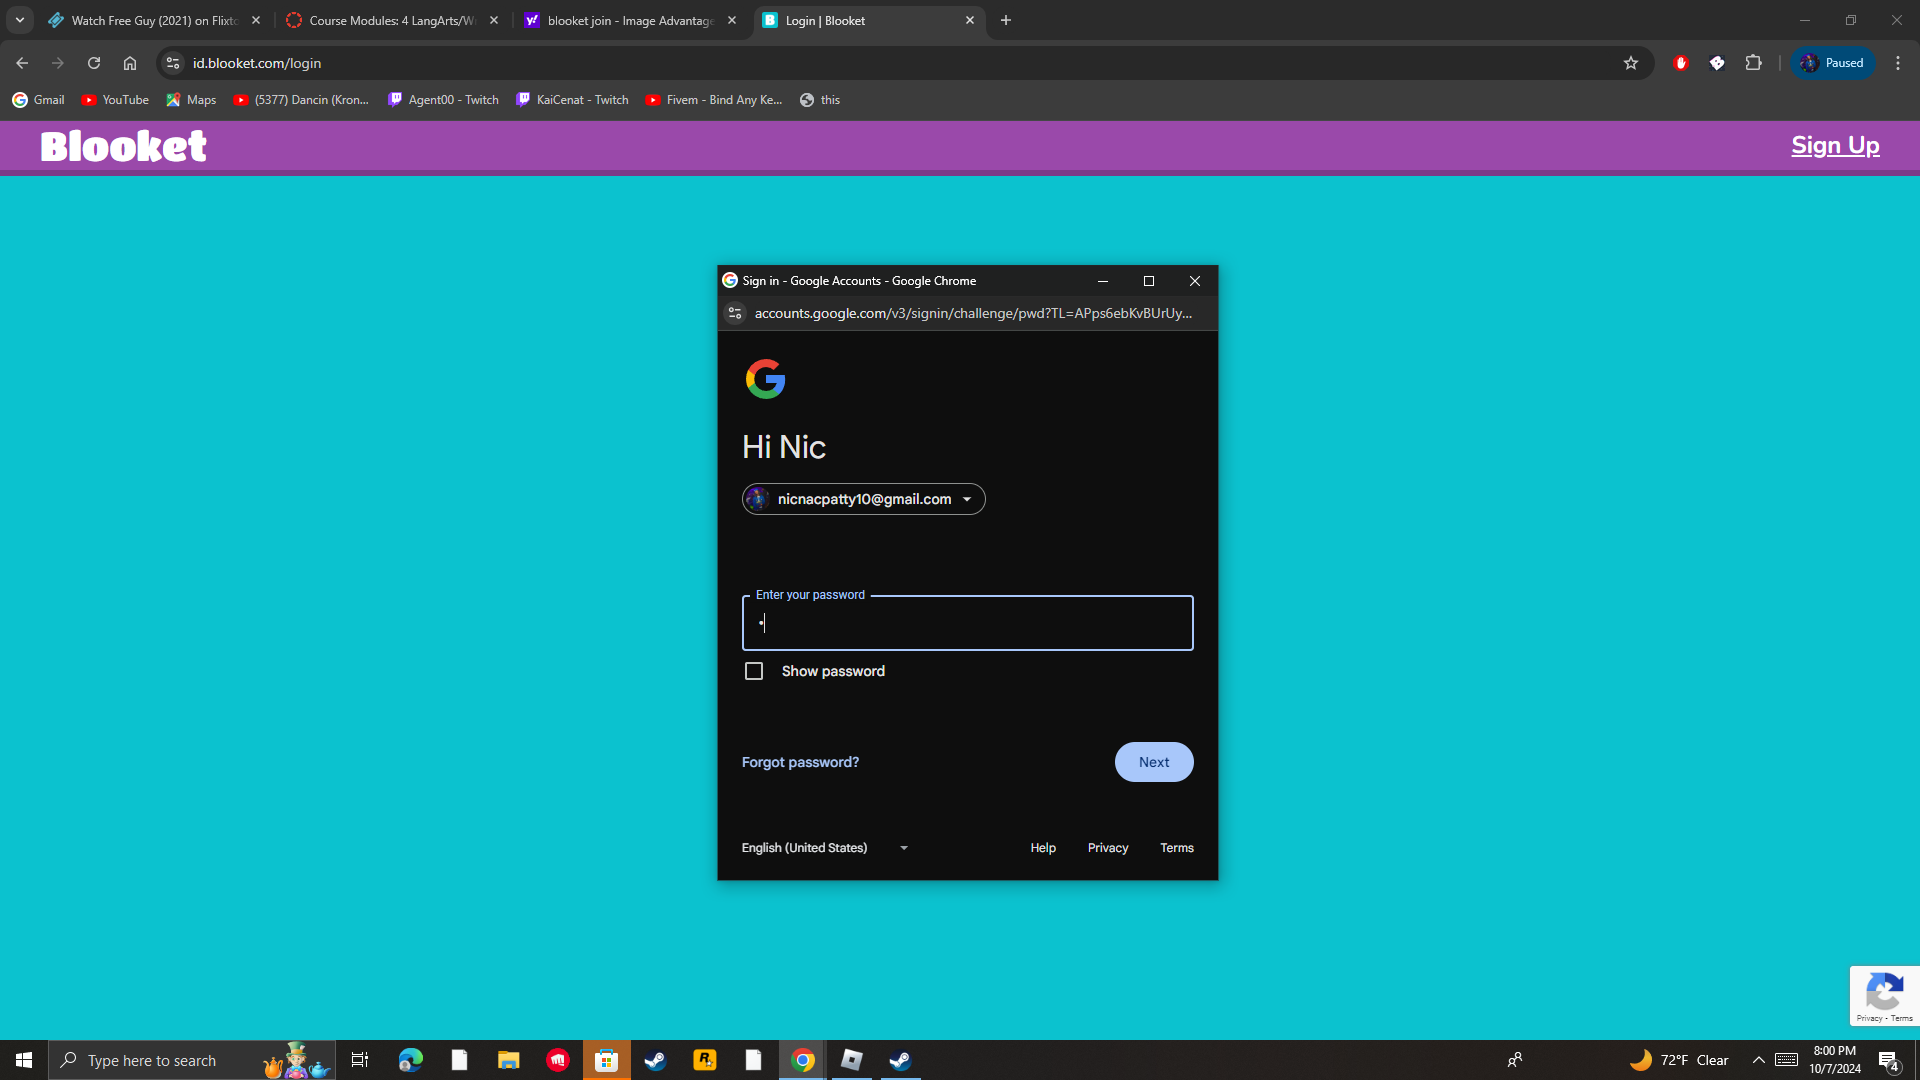Open Microsoft Edge from the taskbar
1920x1080 pixels.
410,1060
